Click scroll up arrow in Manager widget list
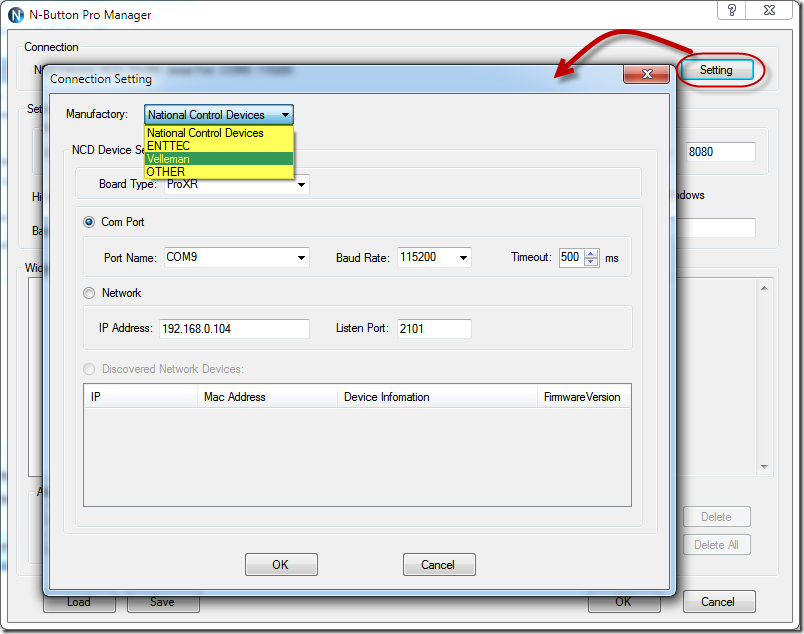Image resolution: width=804 pixels, height=634 pixels. coord(764,288)
